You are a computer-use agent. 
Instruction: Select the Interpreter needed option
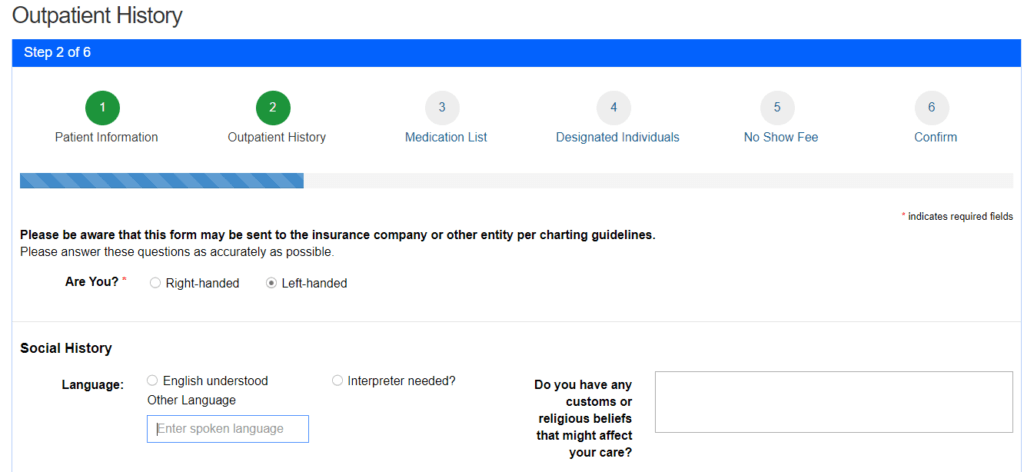coord(337,380)
